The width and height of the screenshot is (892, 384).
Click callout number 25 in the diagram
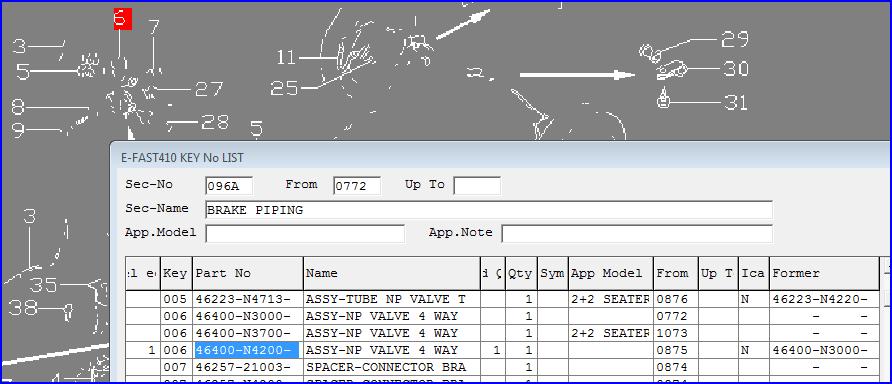tap(284, 88)
